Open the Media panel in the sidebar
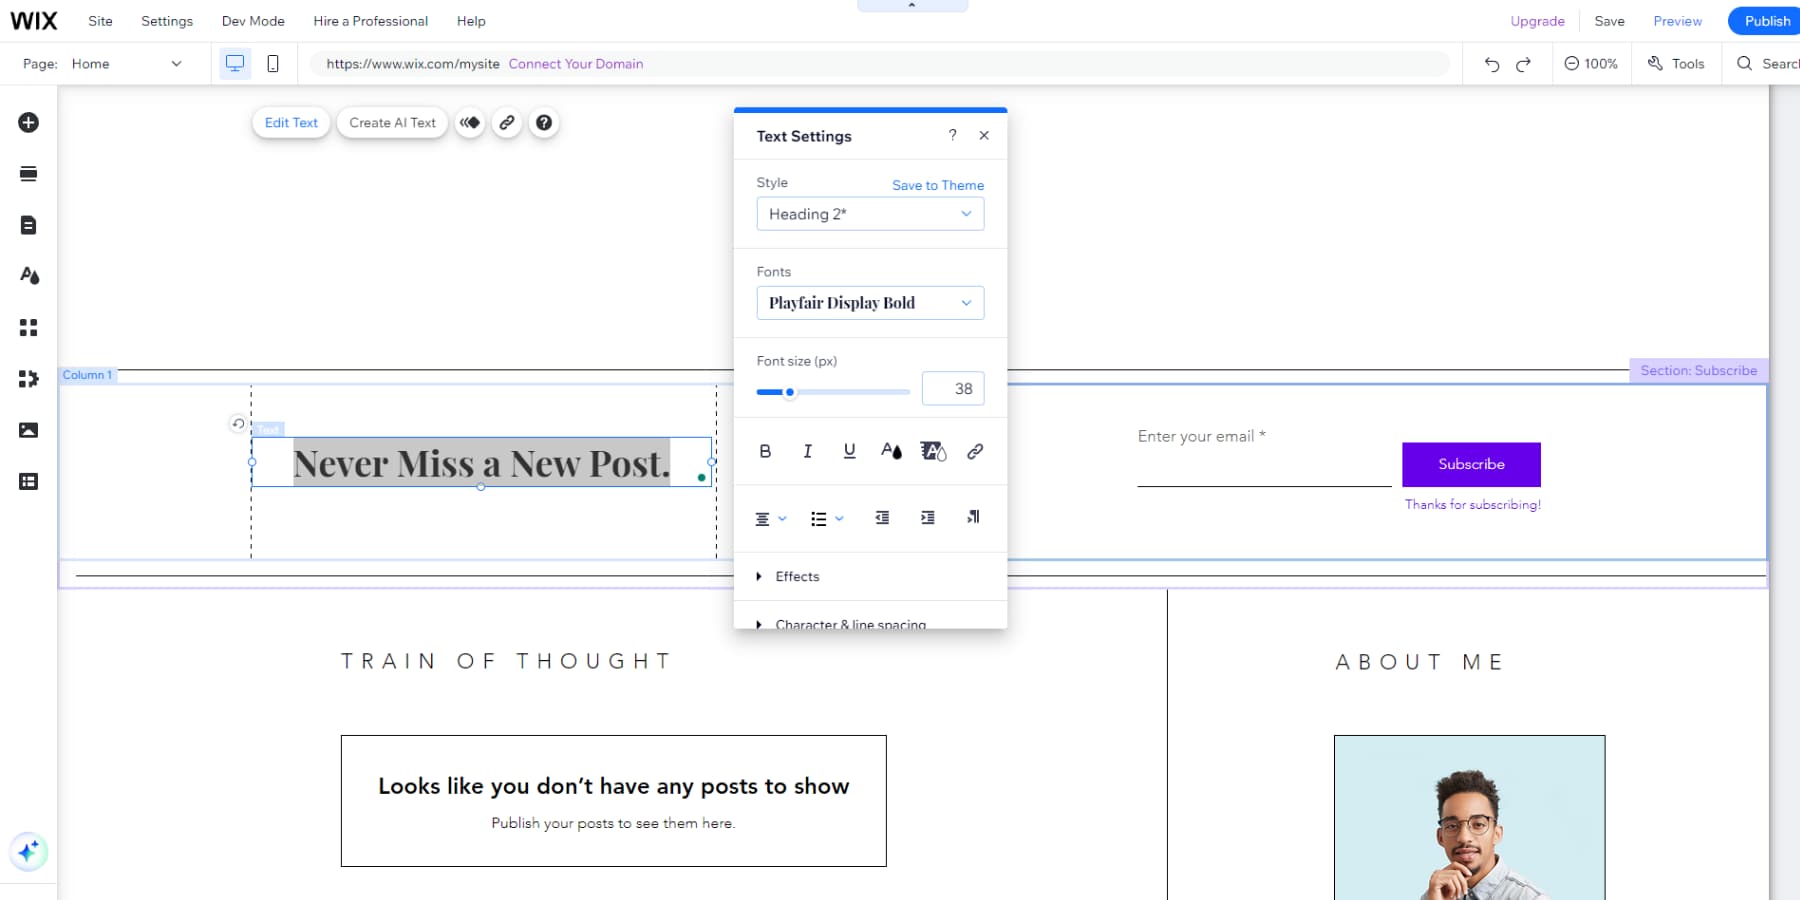 click(x=28, y=429)
